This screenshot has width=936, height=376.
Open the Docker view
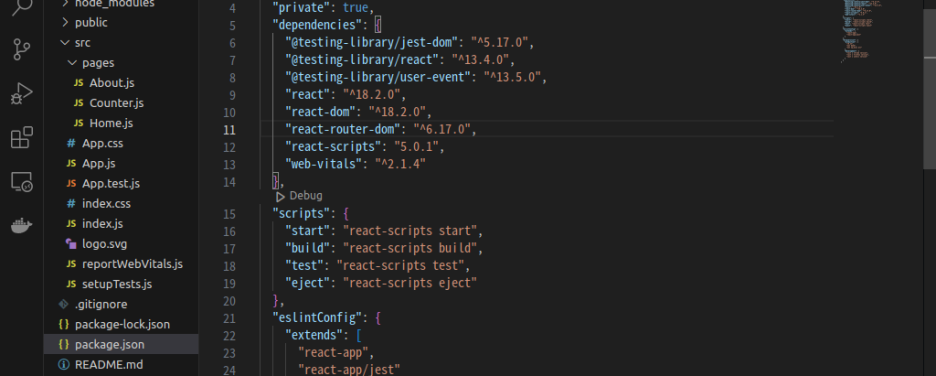[21, 225]
